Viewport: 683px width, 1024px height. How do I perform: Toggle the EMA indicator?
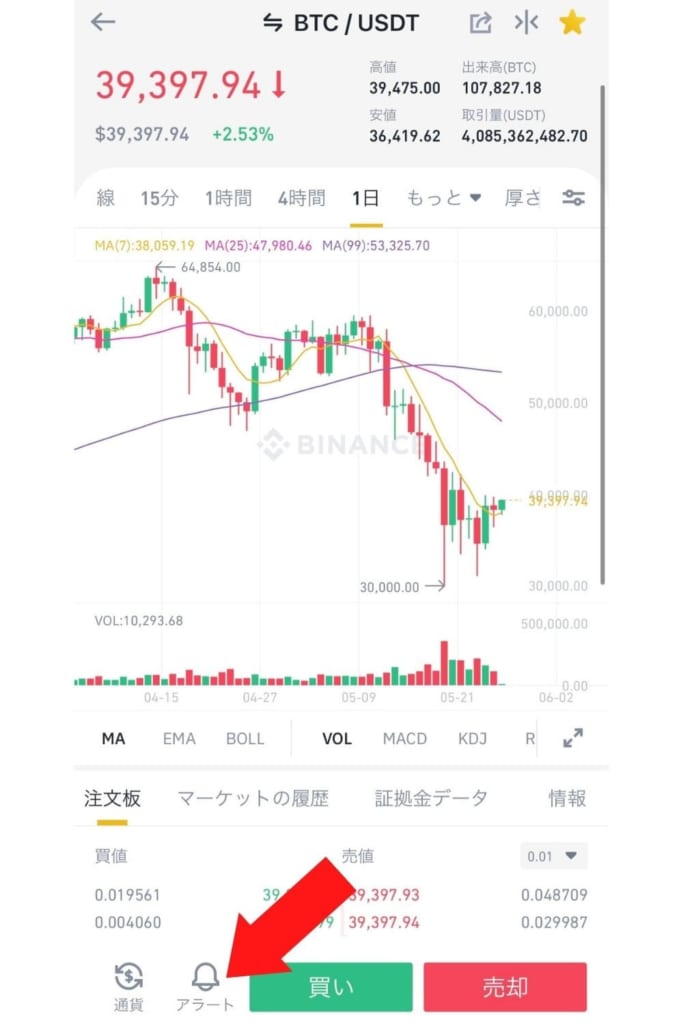point(179,739)
